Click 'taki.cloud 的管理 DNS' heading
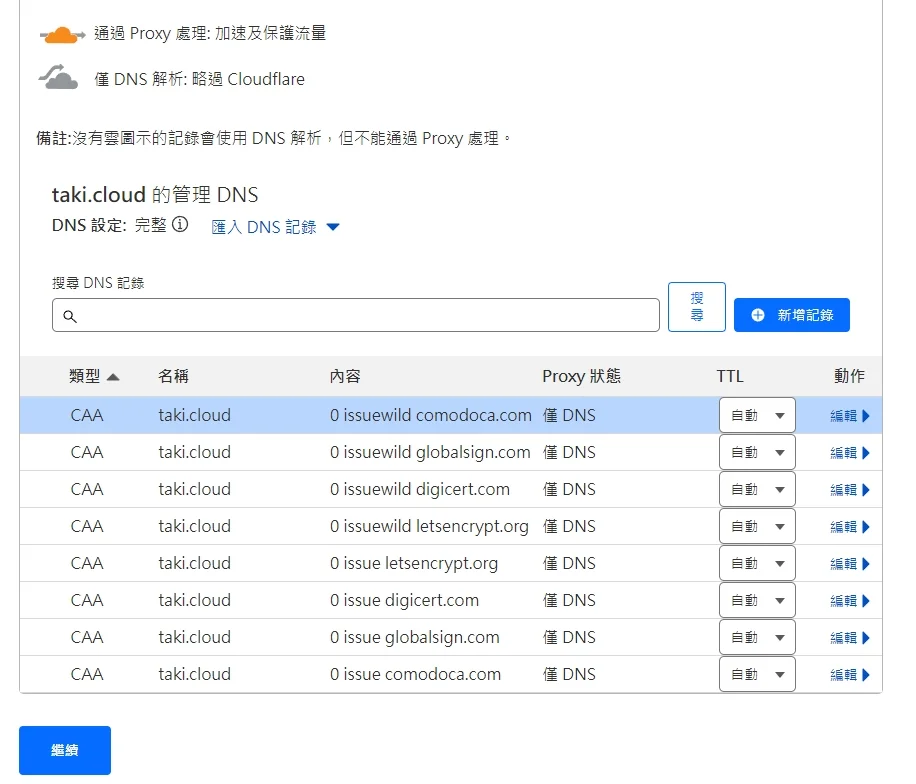This screenshot has height=784, width=916. tap(155, 195)
